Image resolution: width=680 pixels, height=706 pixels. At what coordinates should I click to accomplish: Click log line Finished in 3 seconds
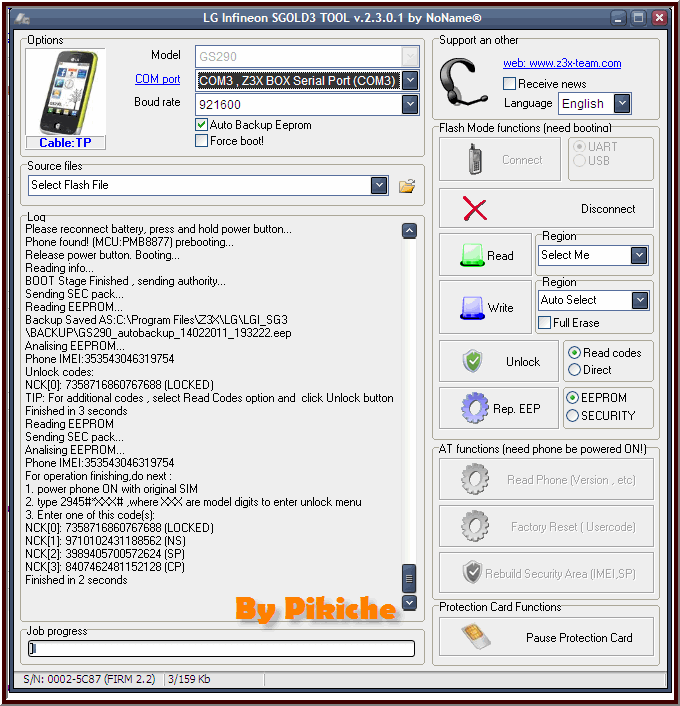point(76,411)
